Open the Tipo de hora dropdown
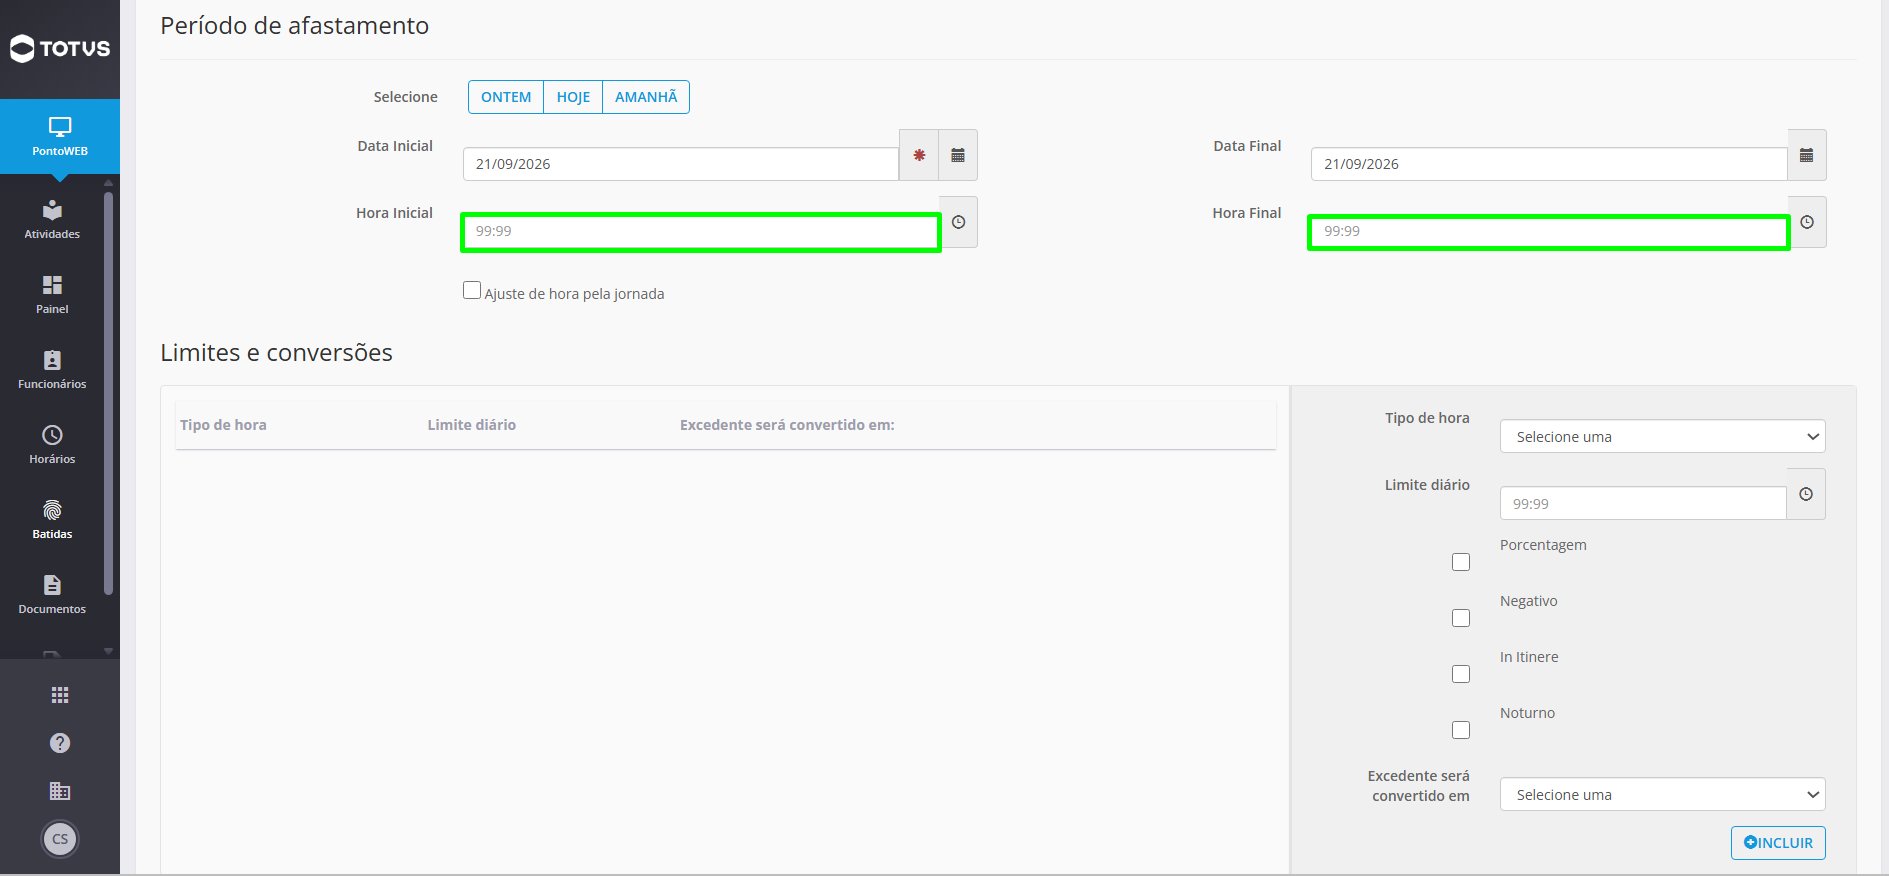This screenshot has height=876, width=1889. click(1663, 436)
